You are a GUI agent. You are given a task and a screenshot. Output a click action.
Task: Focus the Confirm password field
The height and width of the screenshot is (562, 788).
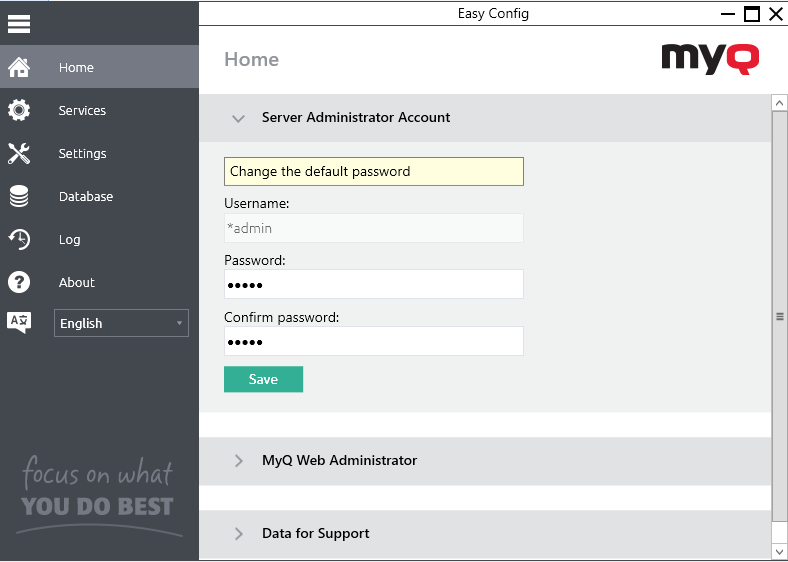pyautogui.click(x=373, y=342)
